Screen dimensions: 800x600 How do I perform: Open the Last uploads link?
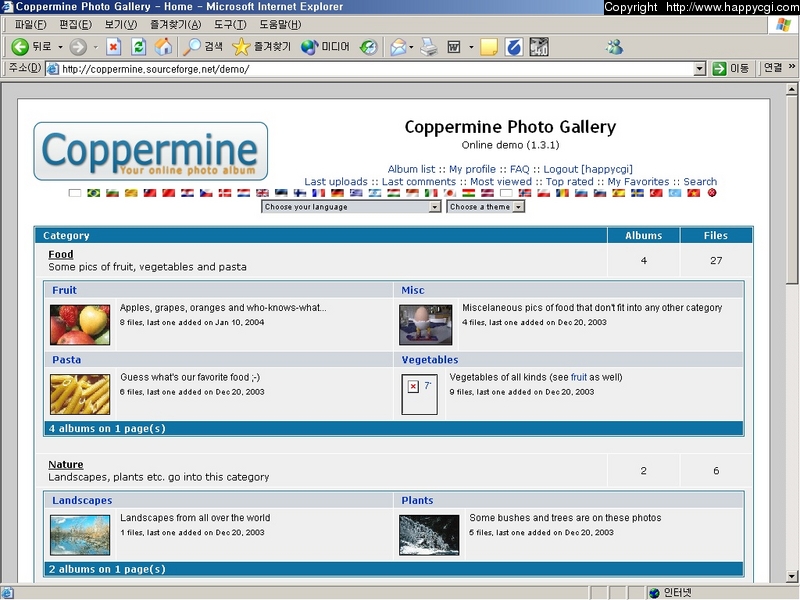(x=336, y=182)
